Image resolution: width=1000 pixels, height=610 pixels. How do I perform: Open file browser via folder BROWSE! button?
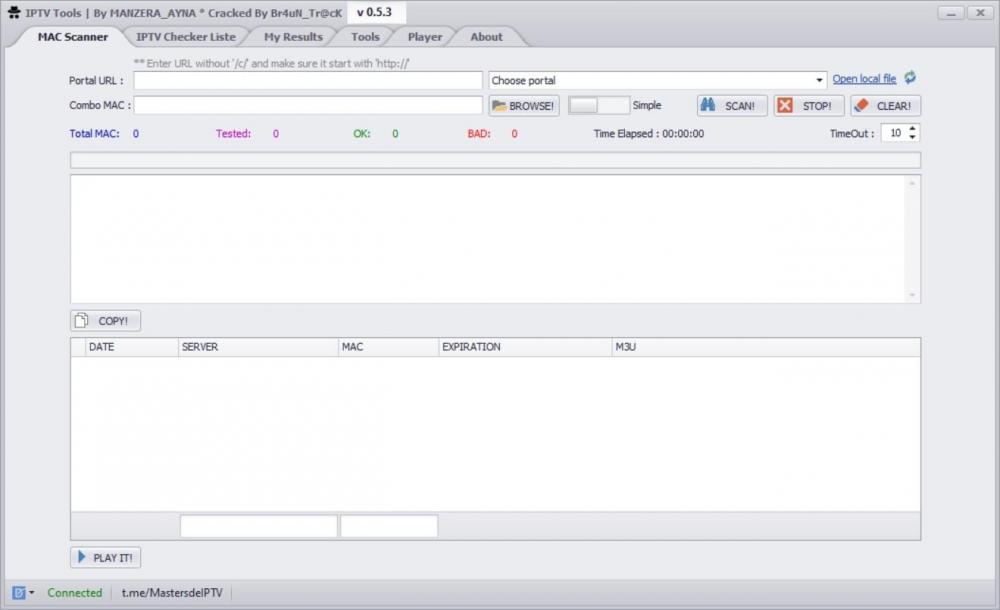click(523, 106)
